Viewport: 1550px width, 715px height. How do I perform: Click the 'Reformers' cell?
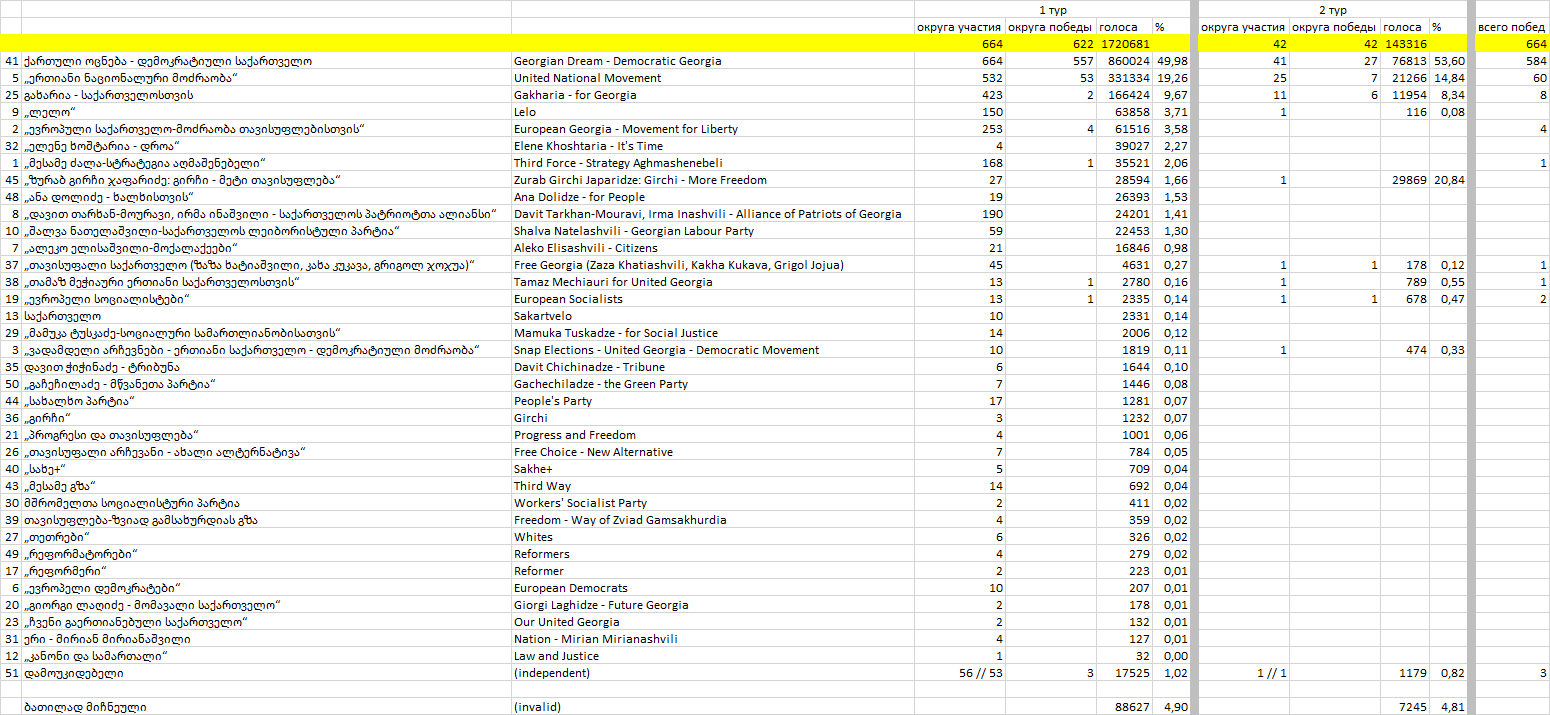(x=713, y=554)
